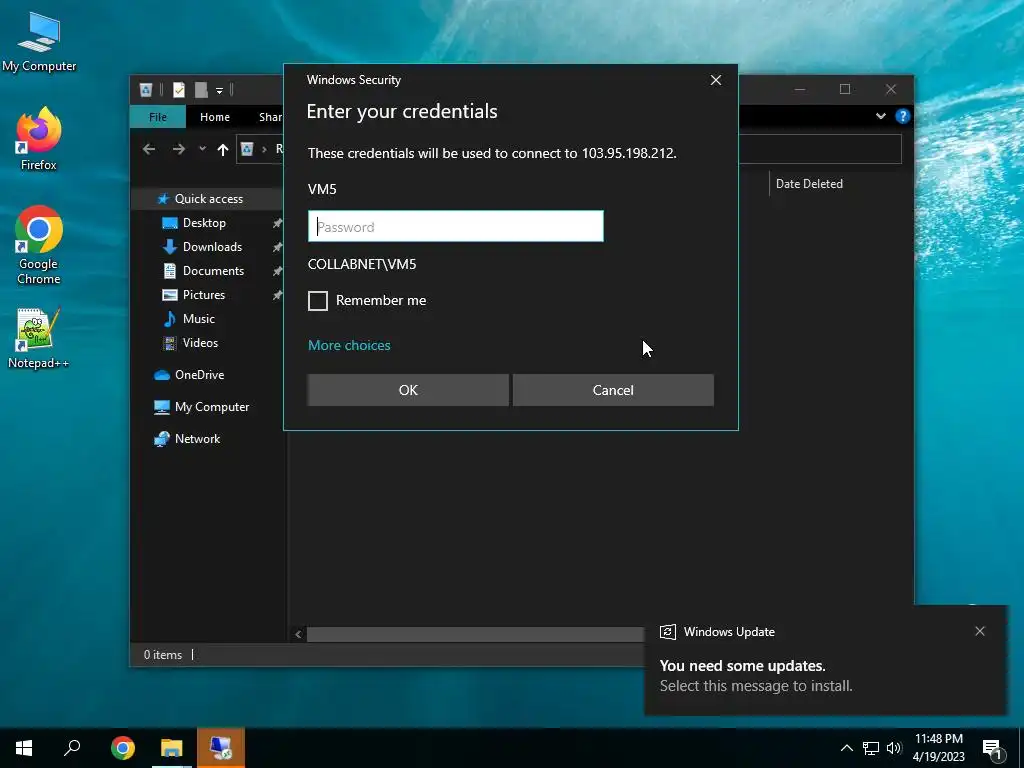Open Notepad++ desktop shortcut

pos(39,338)
